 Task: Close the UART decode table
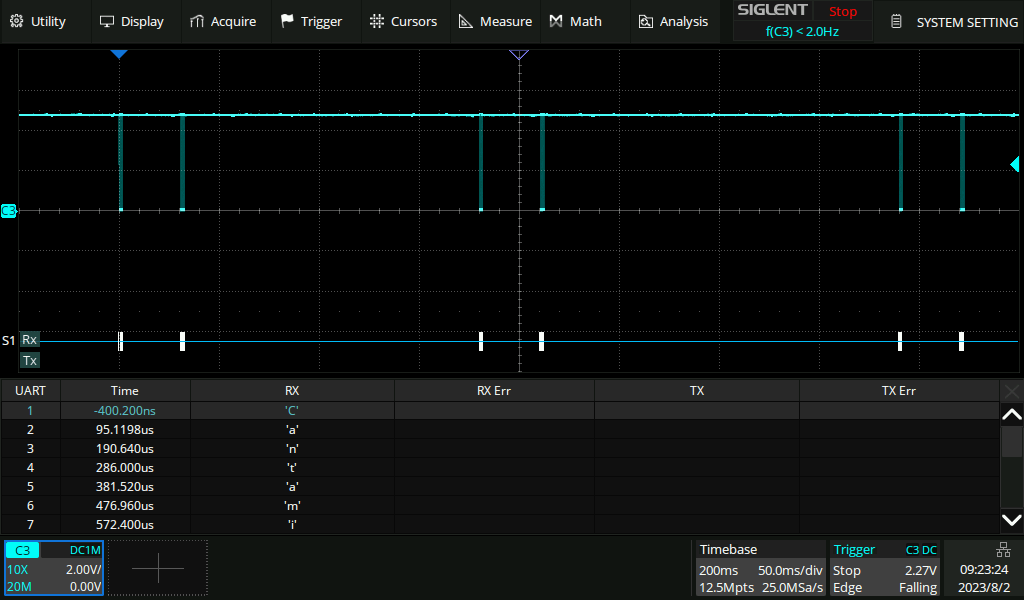coord(1012,391)
